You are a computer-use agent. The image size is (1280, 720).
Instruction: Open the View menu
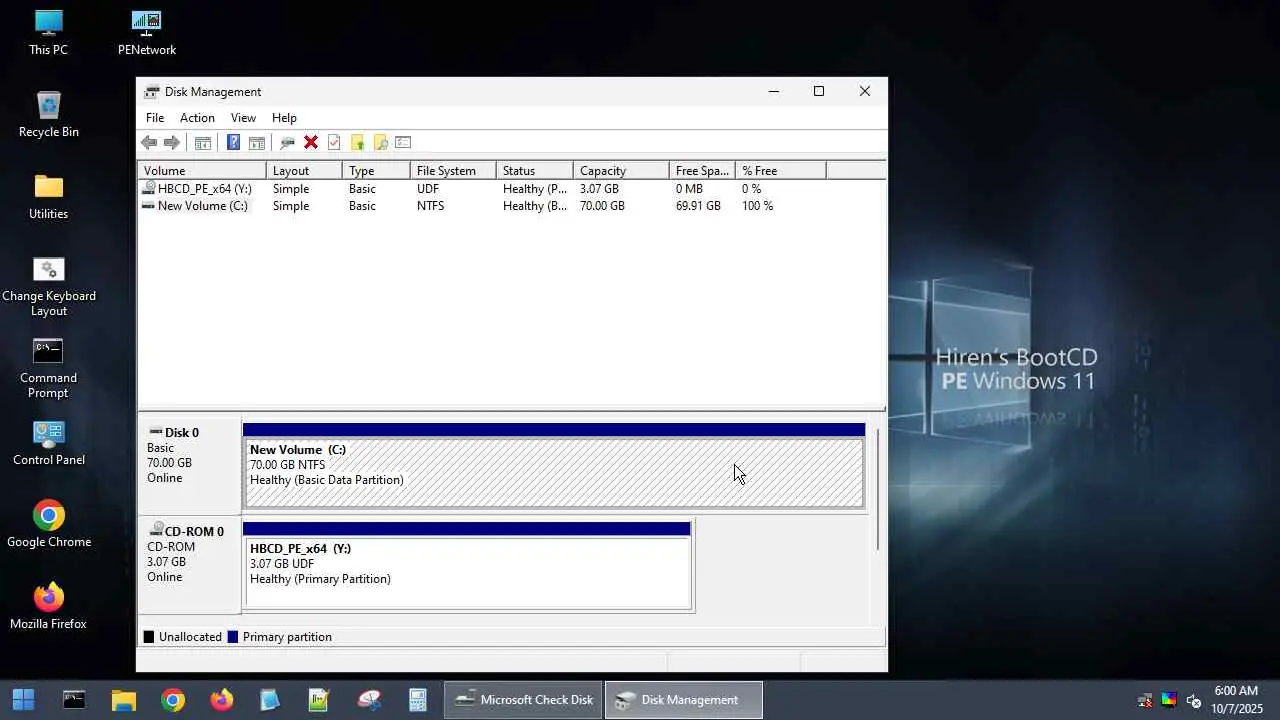pos(243,118)
